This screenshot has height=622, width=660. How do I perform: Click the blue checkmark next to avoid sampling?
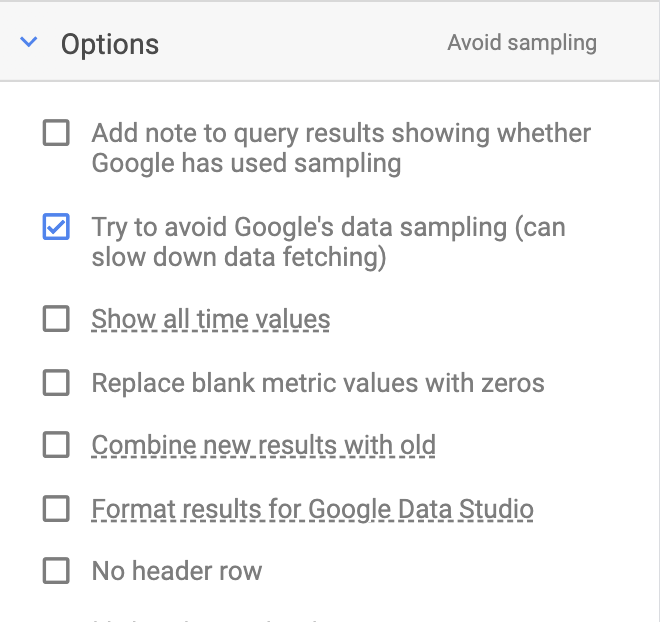point(56,226)
